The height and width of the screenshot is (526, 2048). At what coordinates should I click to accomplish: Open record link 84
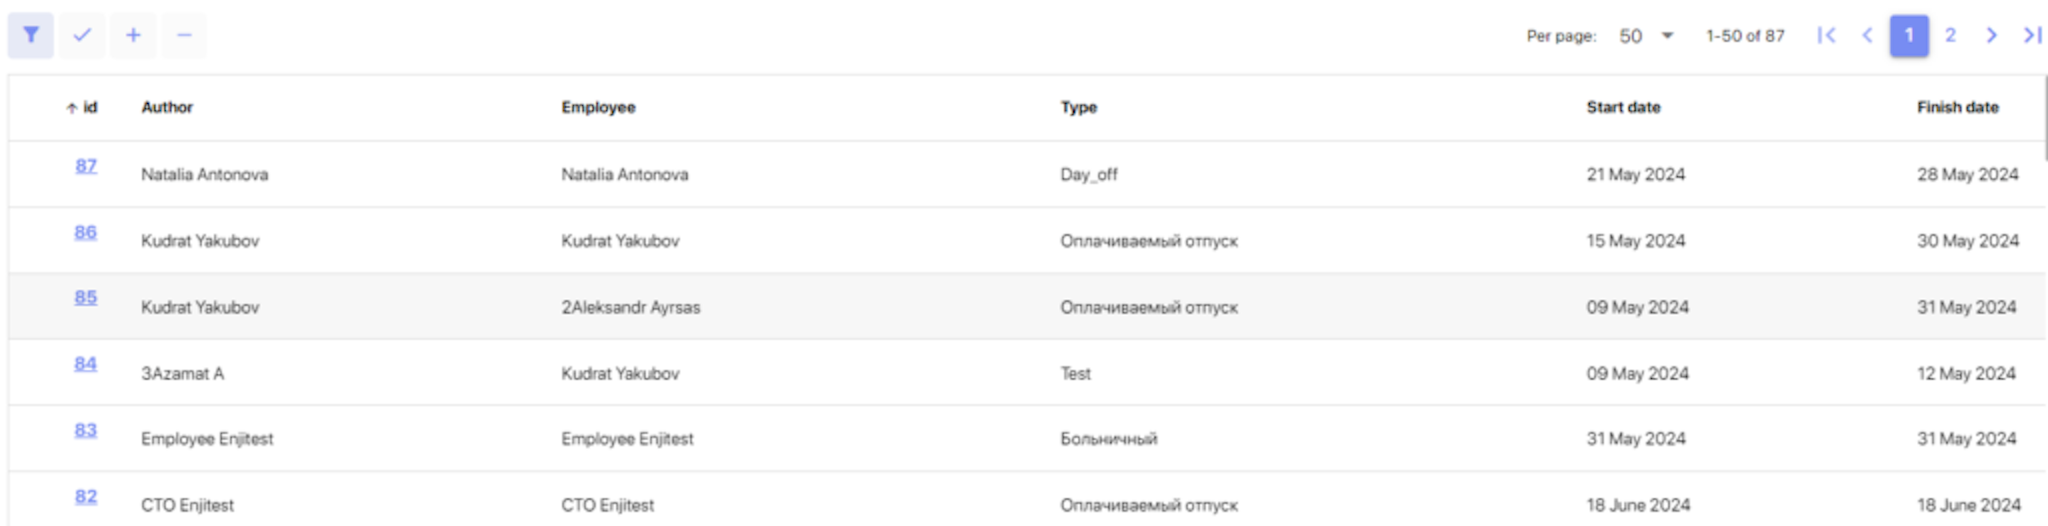86,364
